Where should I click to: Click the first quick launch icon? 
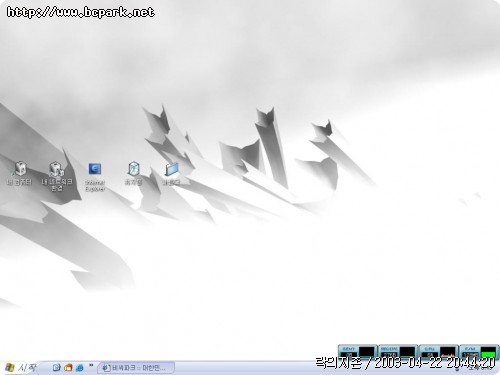pos(57,367)
